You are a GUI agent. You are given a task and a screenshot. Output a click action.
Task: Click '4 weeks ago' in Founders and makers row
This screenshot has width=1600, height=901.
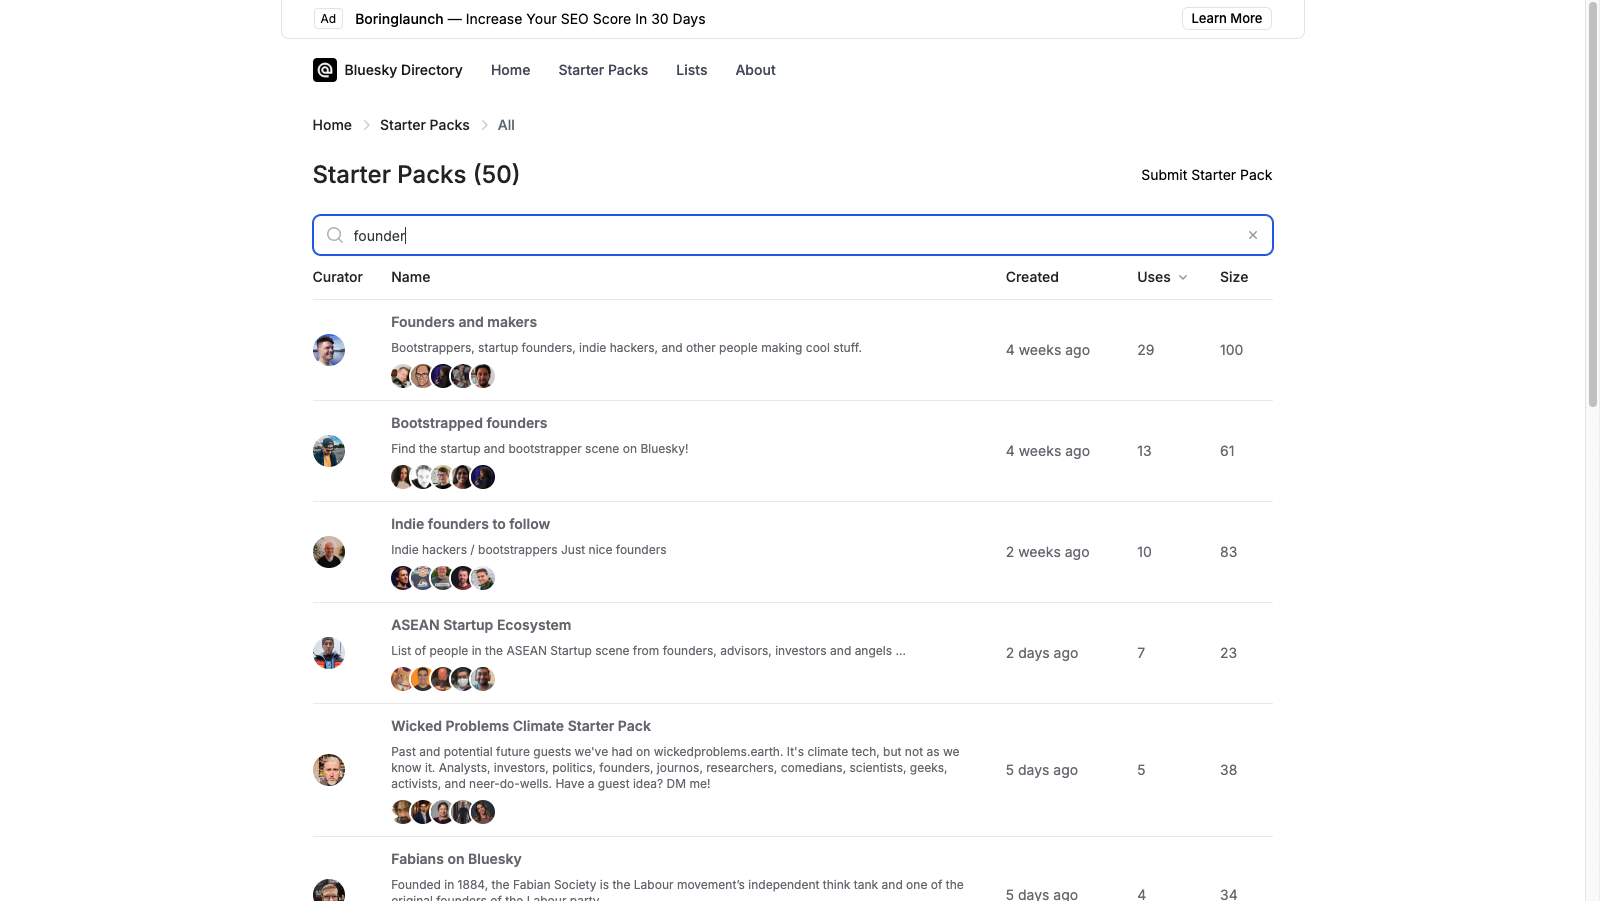tap(1048, 350)
